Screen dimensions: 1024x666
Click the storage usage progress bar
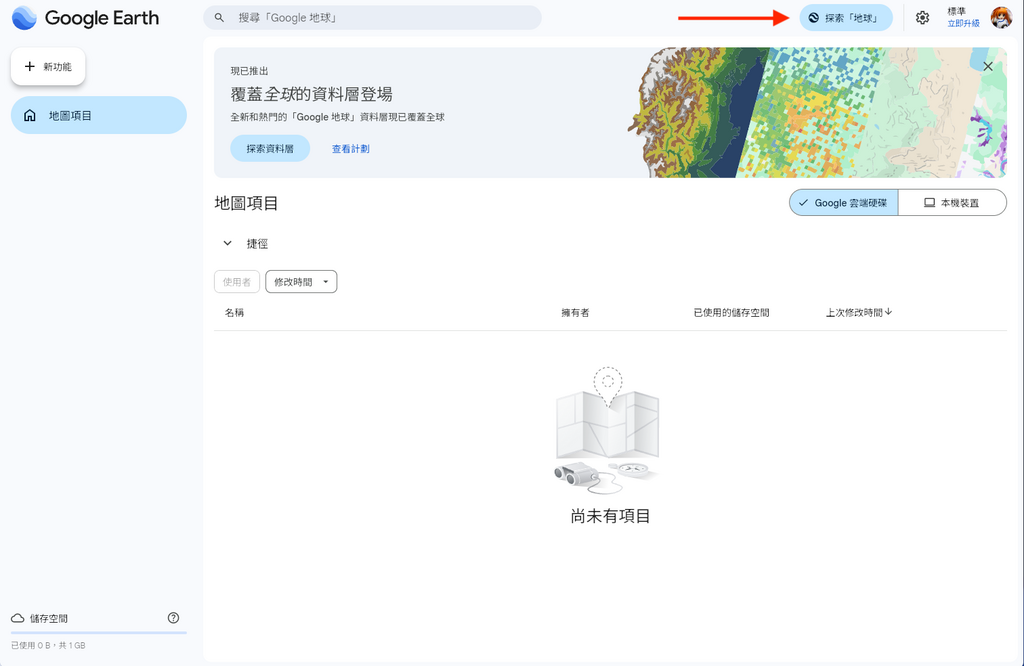point(99,633)
